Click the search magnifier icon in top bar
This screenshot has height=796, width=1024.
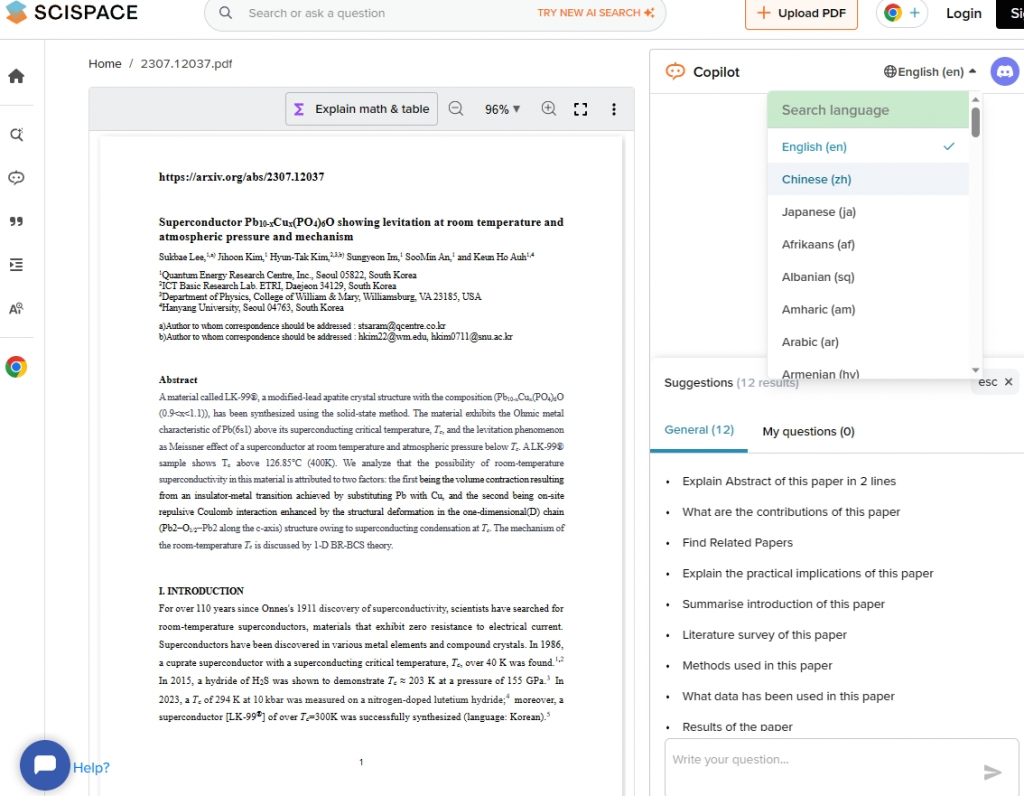tap(225, 13)
